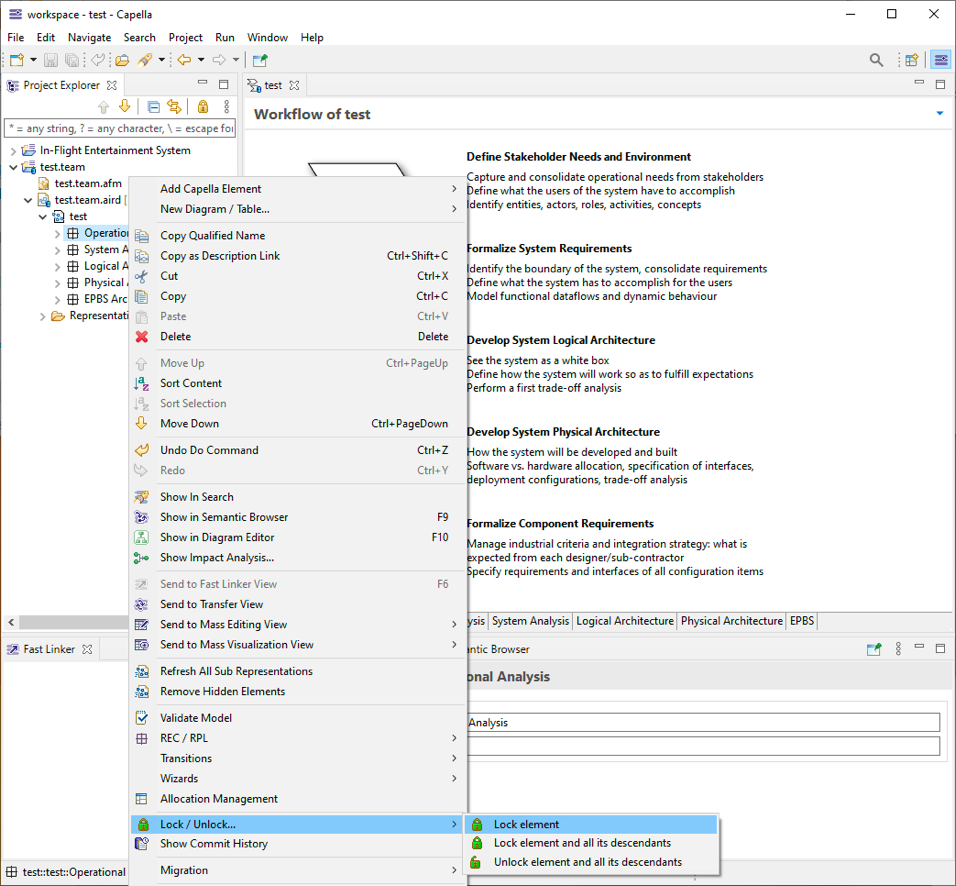This screenshot has width=956, height=886.
Task: Collapse the test.team project node
Action: [x=13, y=167]
